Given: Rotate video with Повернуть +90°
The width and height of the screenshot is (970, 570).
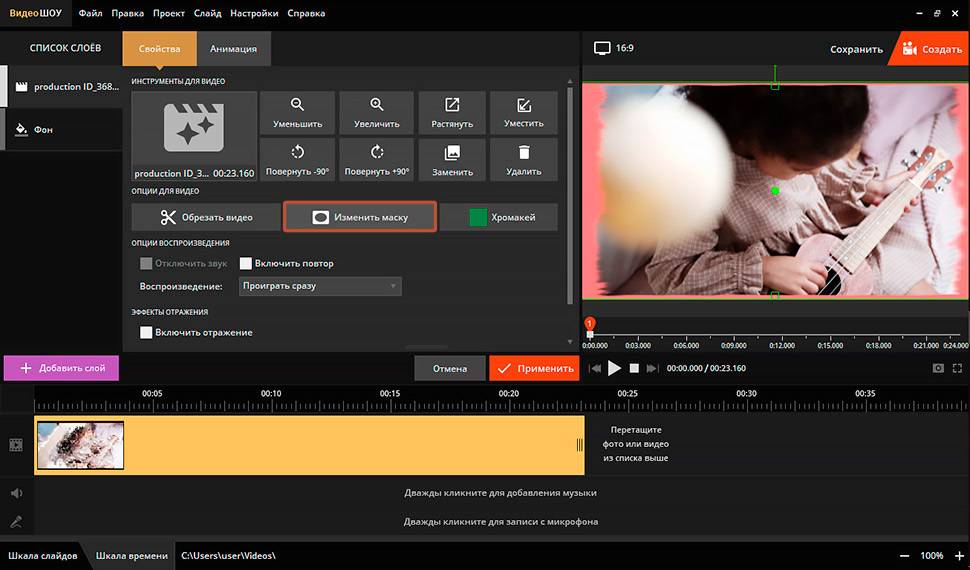Looking at the screenshot, I should (376, 160).
